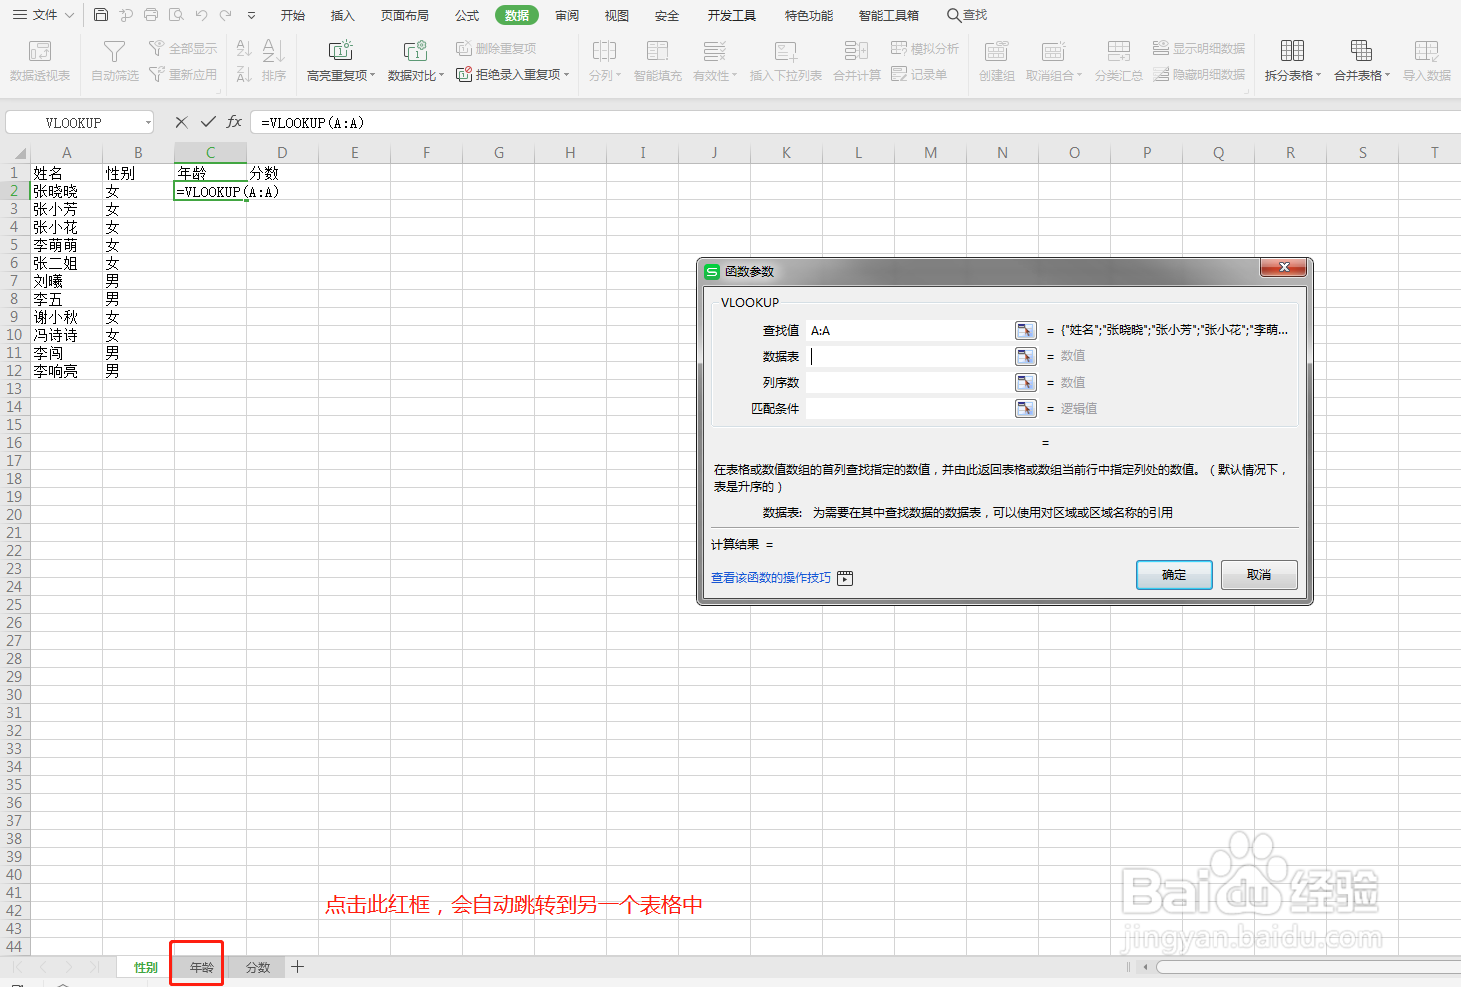Click the sort descending Z-A icon

(x=243, y=74)
